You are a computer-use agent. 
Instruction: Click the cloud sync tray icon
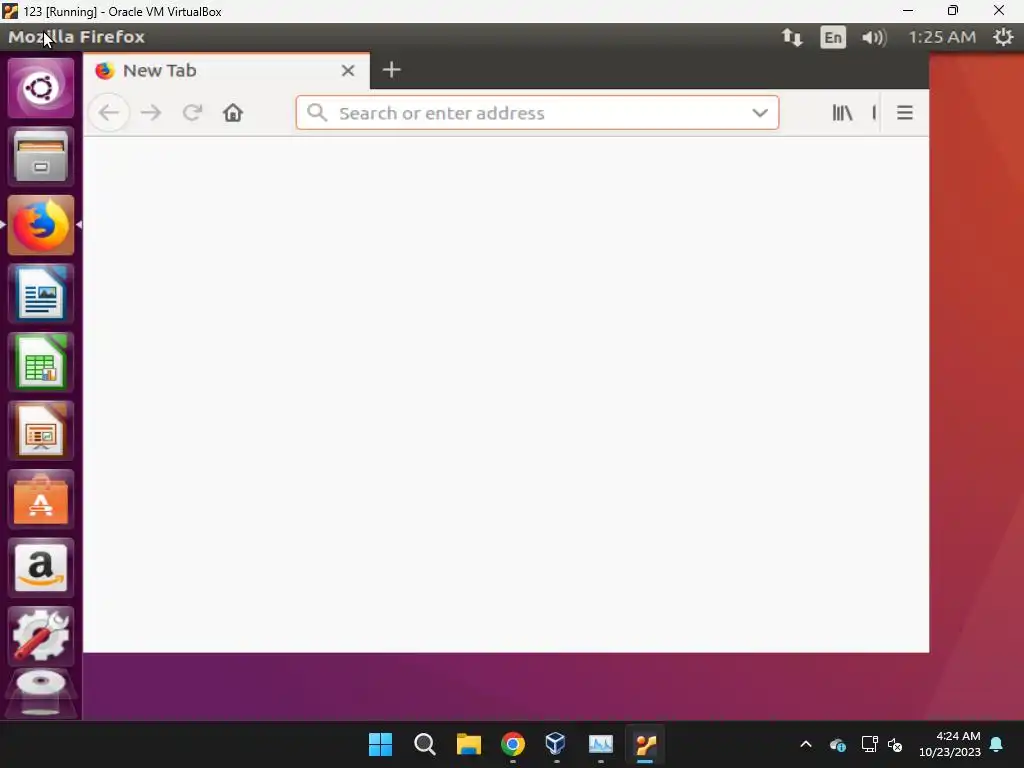tap(838, 744)
